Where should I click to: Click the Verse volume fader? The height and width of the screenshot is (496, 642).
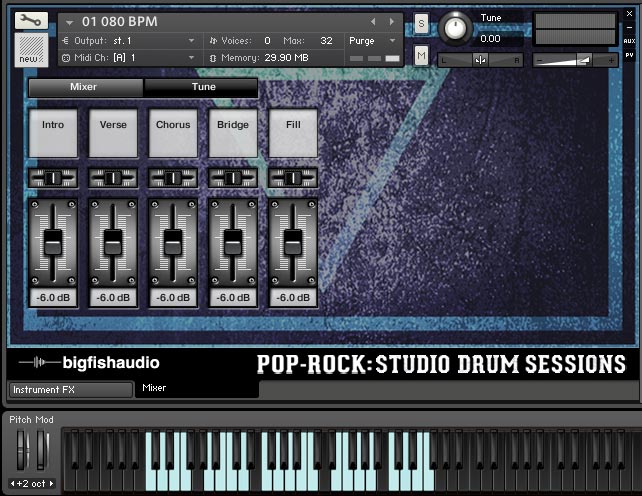[113, 242]
